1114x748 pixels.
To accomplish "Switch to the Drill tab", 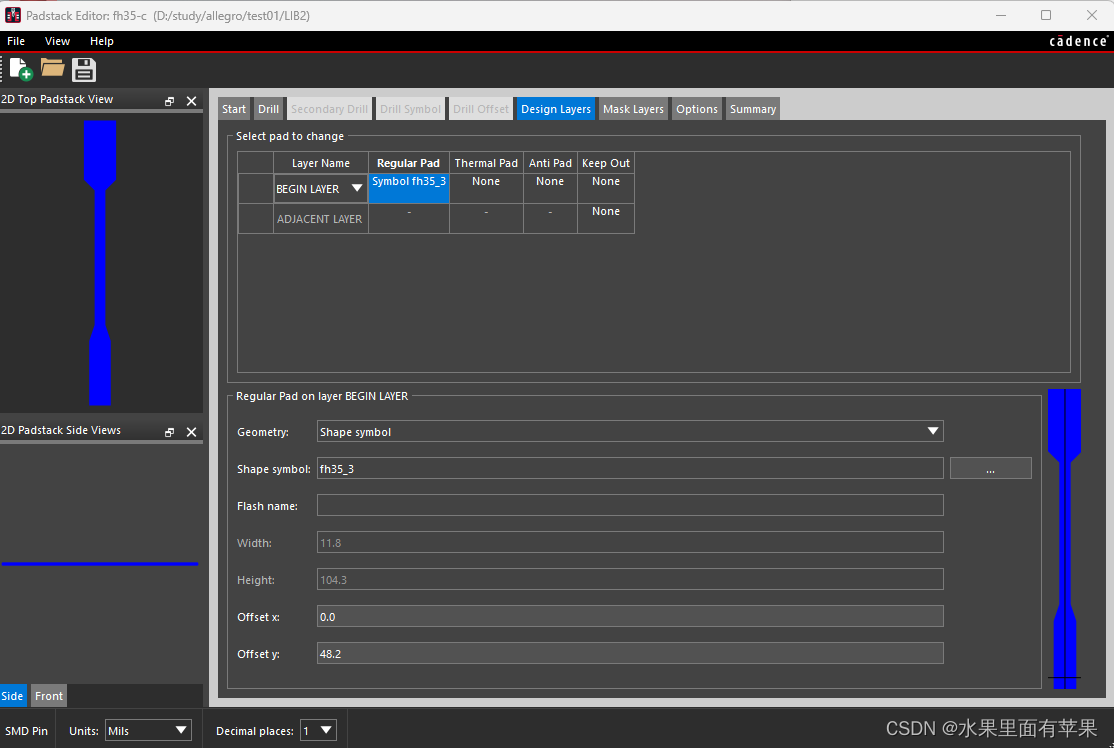I will [268, 109].
